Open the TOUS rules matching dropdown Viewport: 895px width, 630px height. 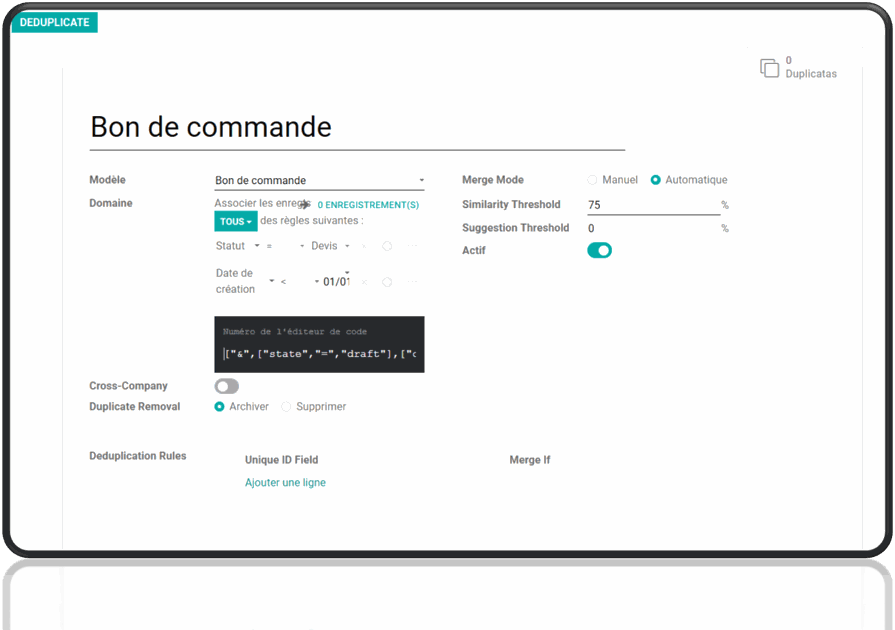pos(235,221)
